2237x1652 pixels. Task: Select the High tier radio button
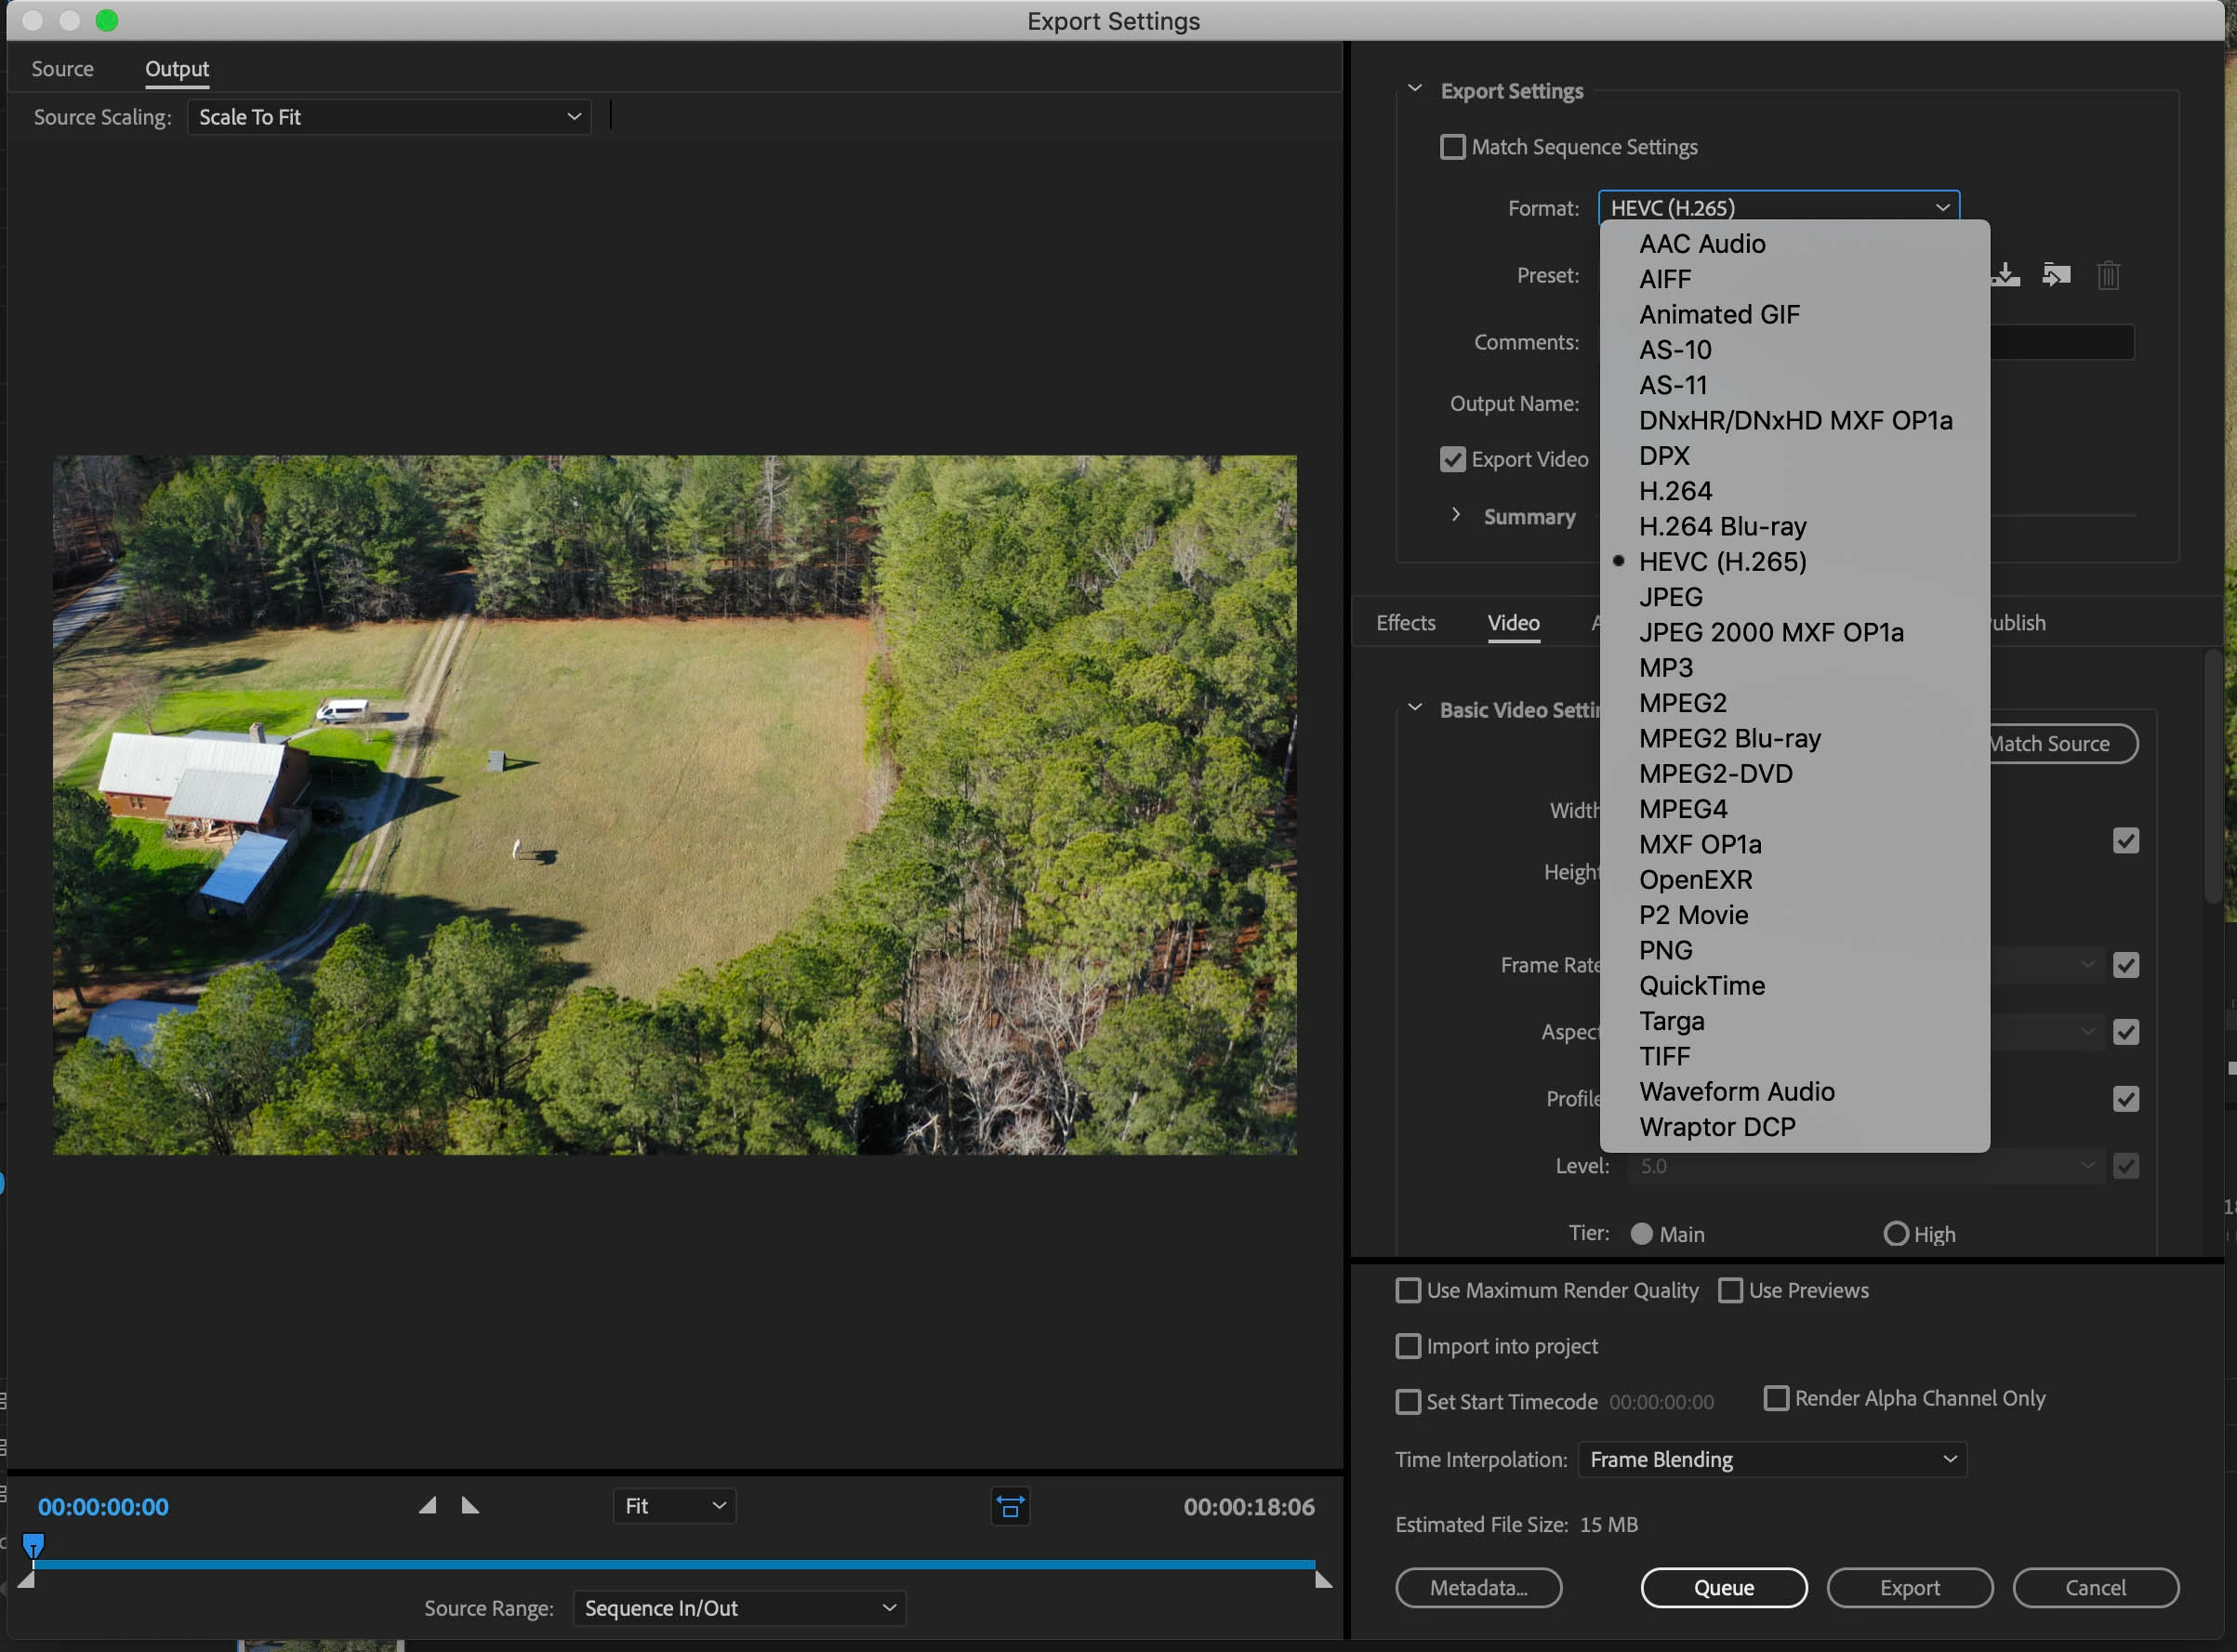[x=1895, y=1234]
